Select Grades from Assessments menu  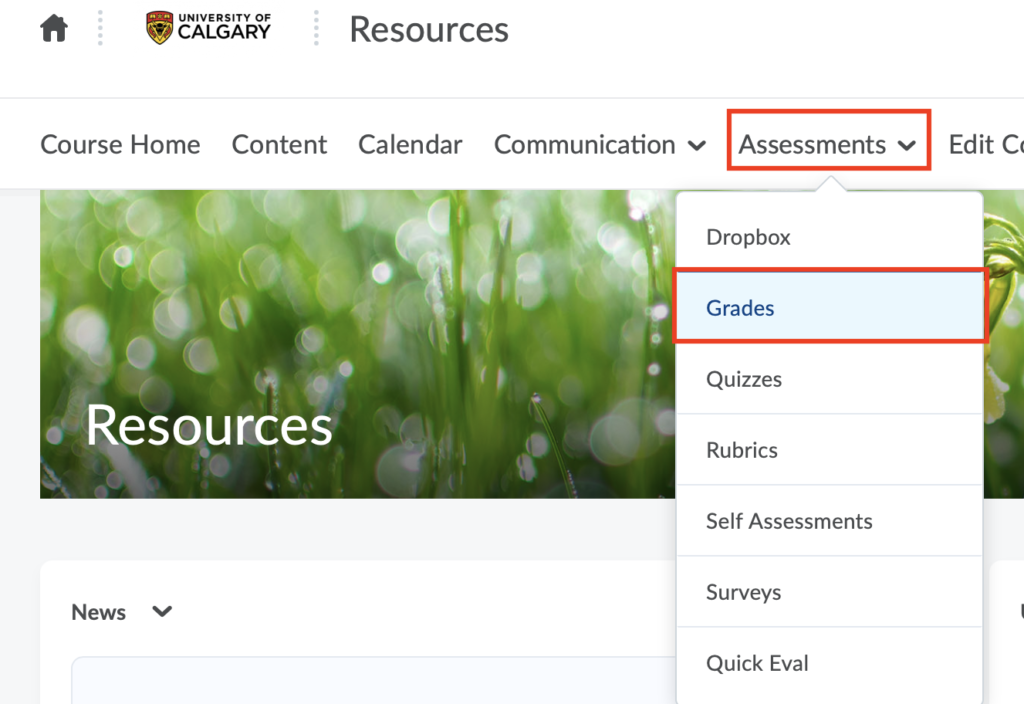[x=829, y=308]
